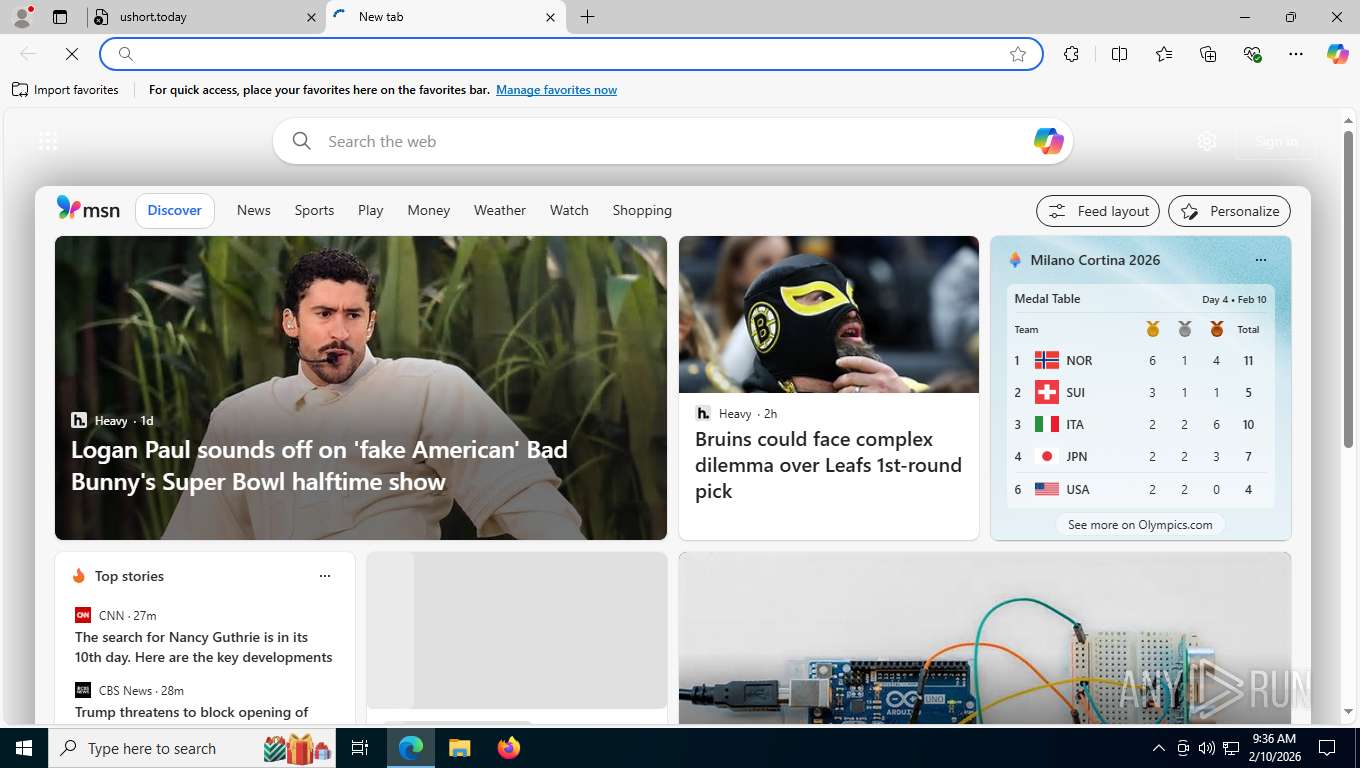Image resolution: width=1360 pixels, height=768 pixels.
Task: Select the Discover tab
Action: (x=175, y=210)
